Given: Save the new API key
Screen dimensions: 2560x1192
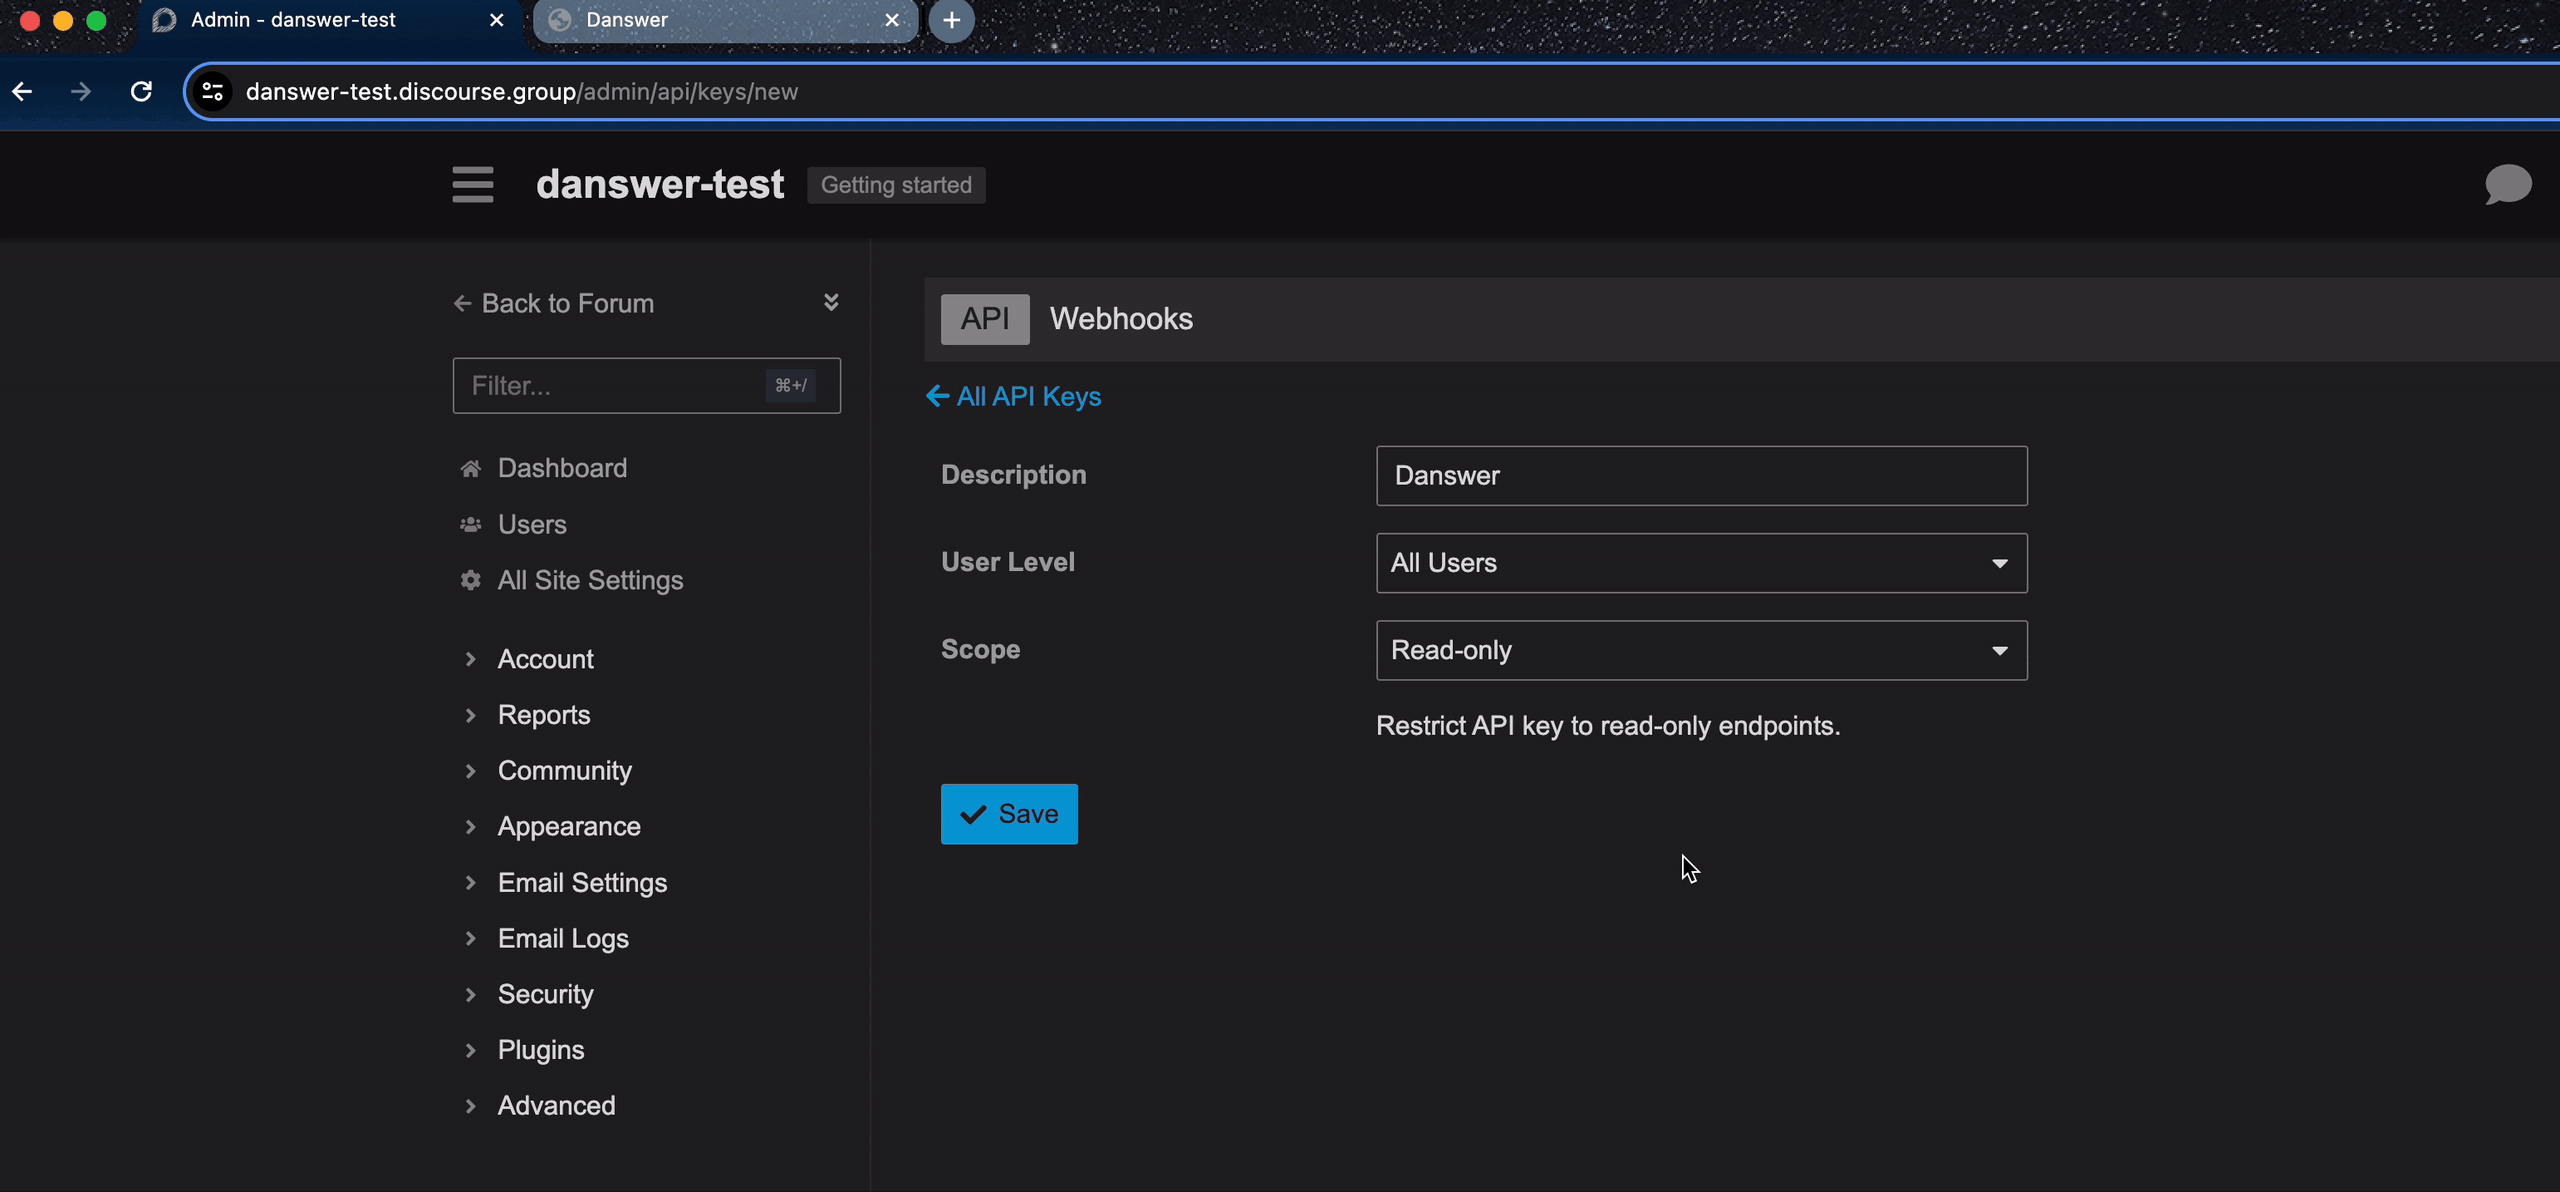Looking at the screenshot, I should point(1008,813).
